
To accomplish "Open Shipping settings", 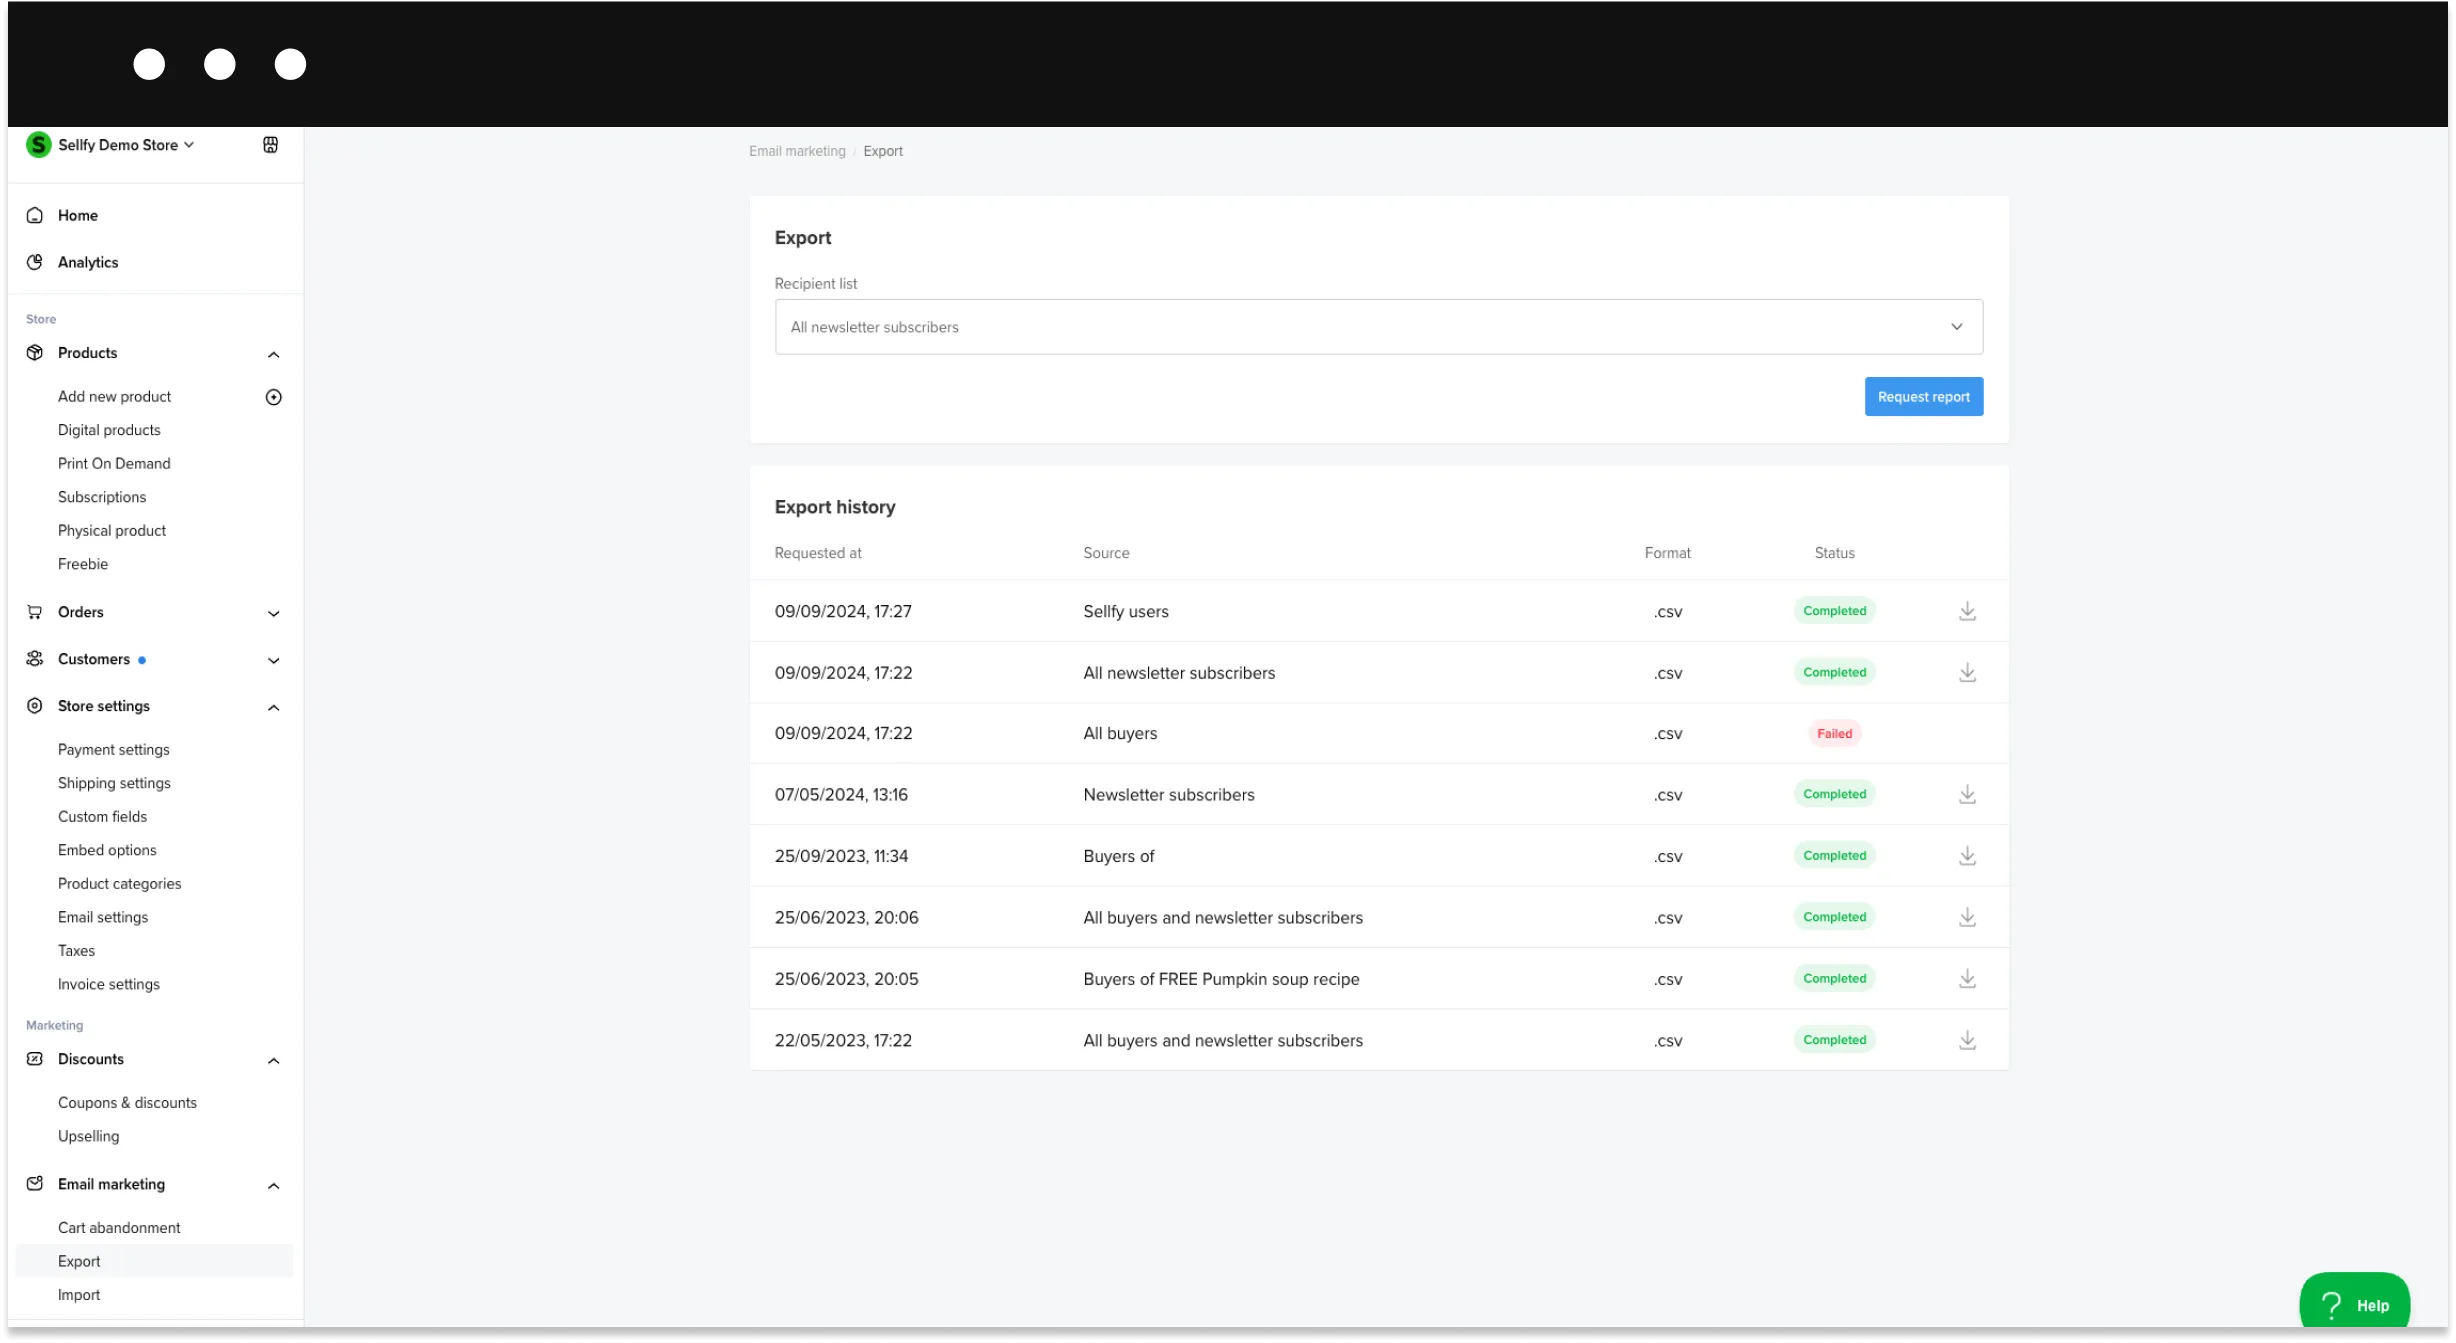I will pyautogui.click(x=114, y=783).
